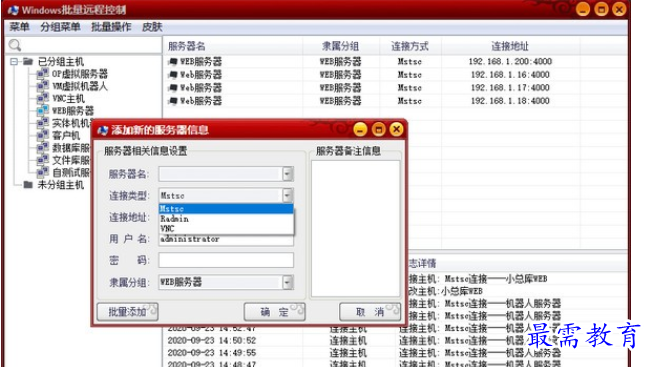Click the 确定 button
The width and height of the screenshot is (649, 367).
[274, 312]
